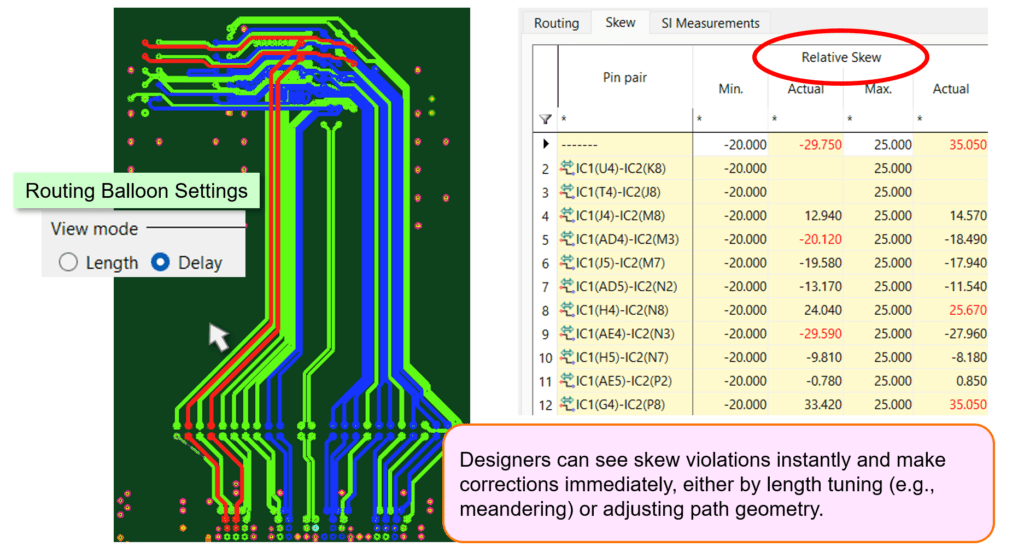Click the 33.420 value cell
The height and width of the screenshot is (559, 1024).
click(x=823, y=404)
